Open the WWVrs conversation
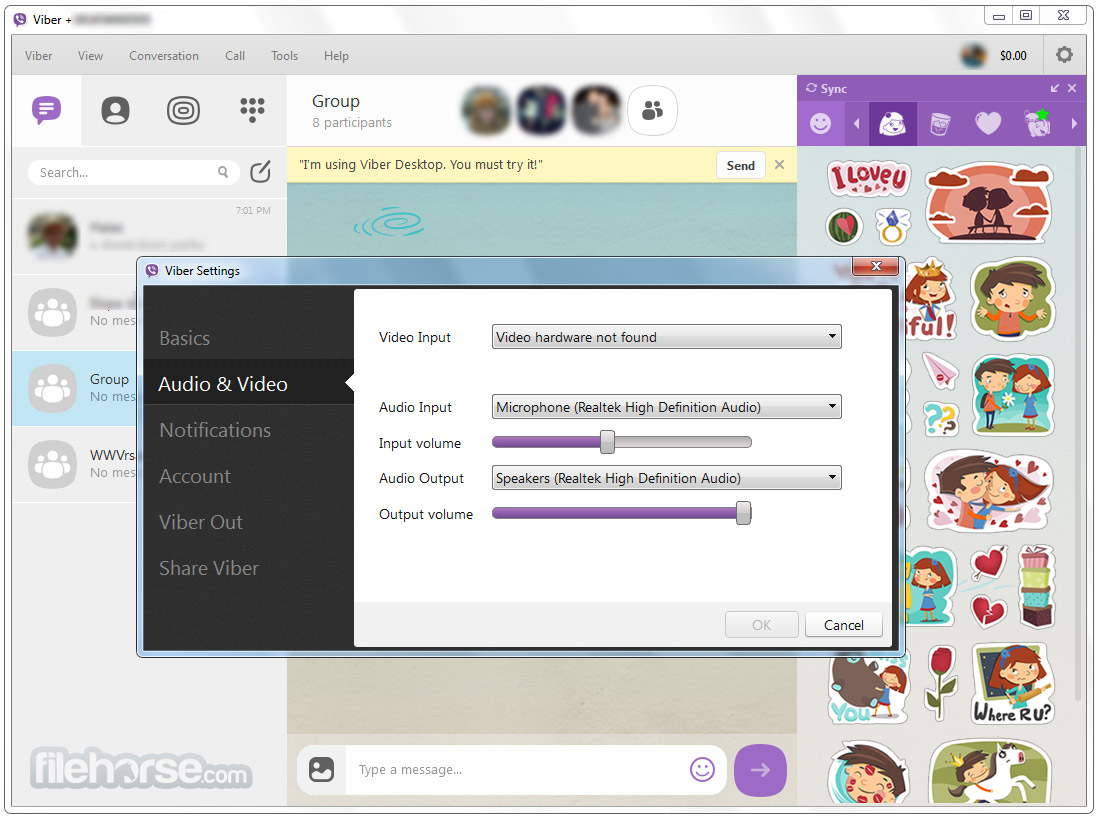The width and height of the screenshot is (1098, 819). pyautogui.click(x=76, y=464)
